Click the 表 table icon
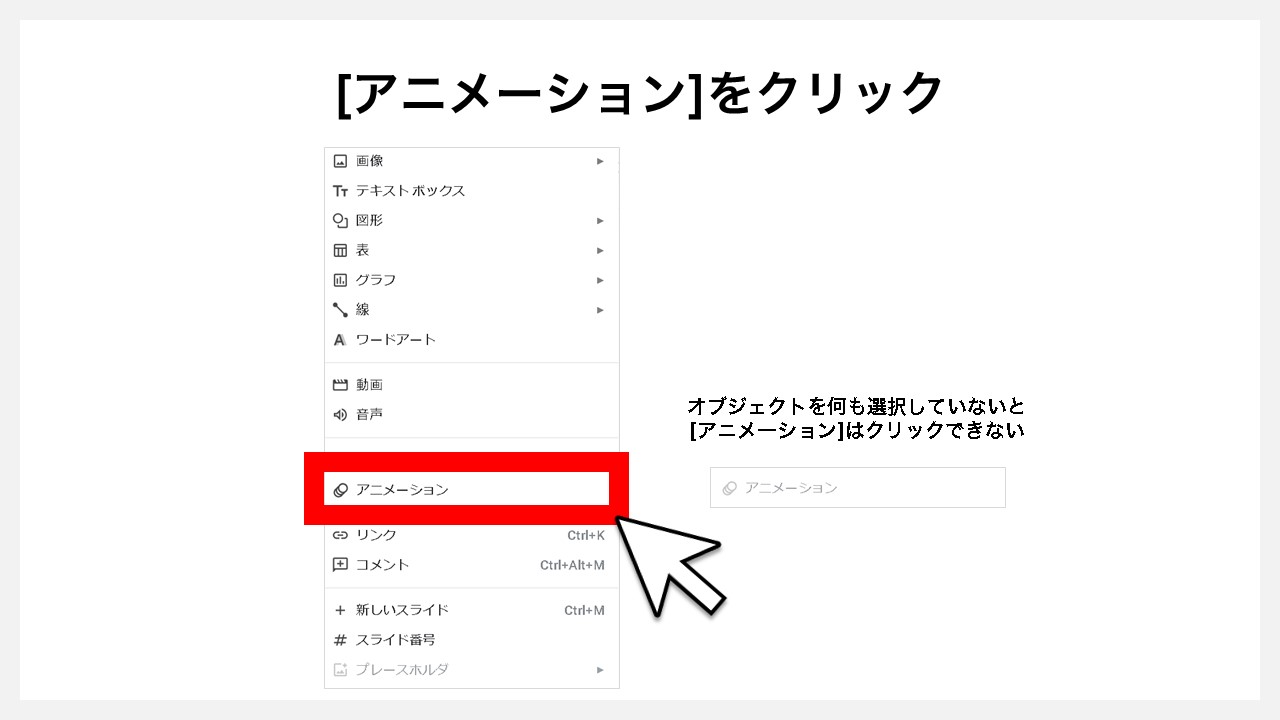Viewport: 1280px width, 720px height. click(340, 249)
